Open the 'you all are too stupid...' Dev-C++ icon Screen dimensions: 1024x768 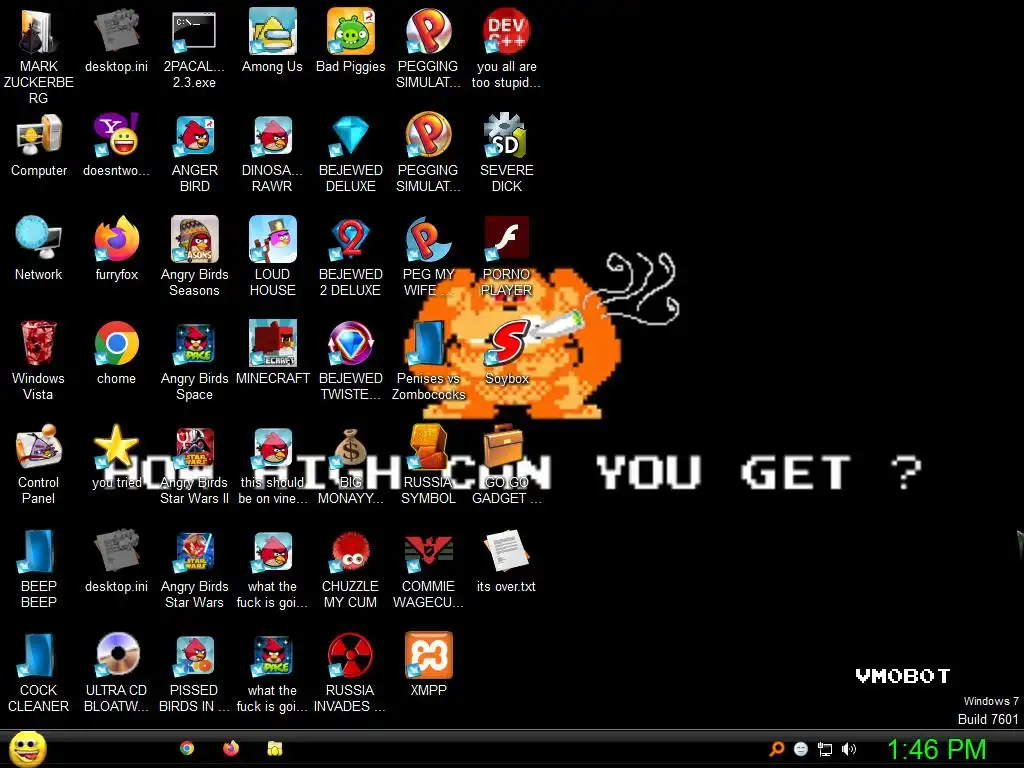[x=506, y=31]
